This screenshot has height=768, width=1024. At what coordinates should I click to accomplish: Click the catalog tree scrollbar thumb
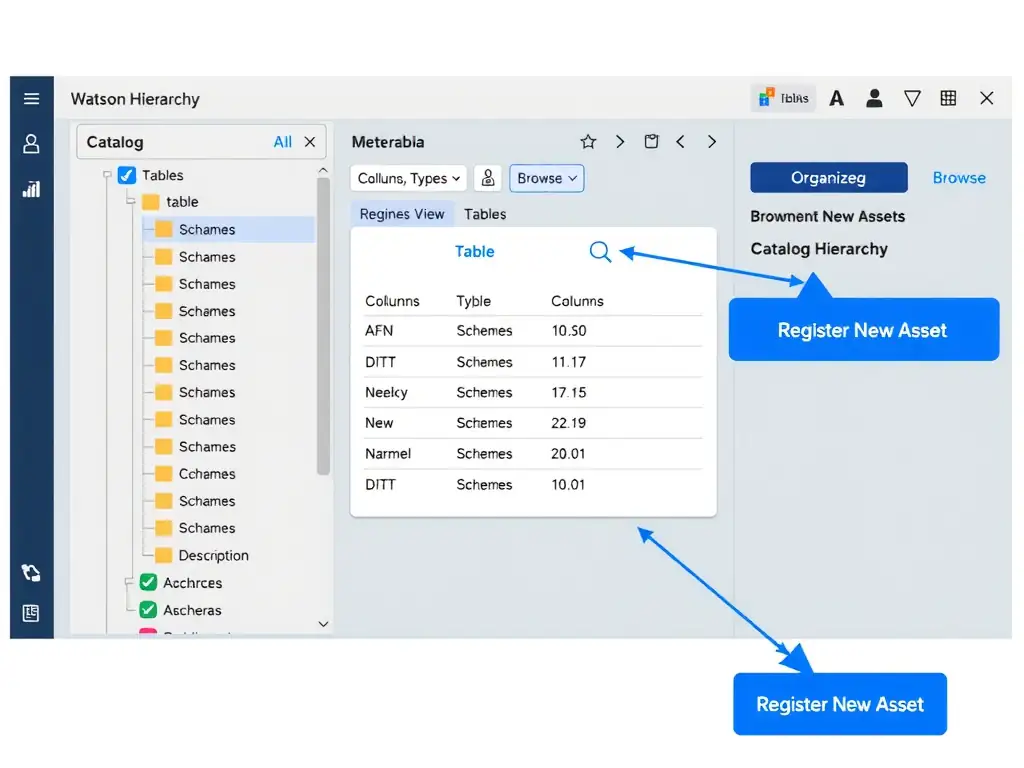[x=323, y=327]
